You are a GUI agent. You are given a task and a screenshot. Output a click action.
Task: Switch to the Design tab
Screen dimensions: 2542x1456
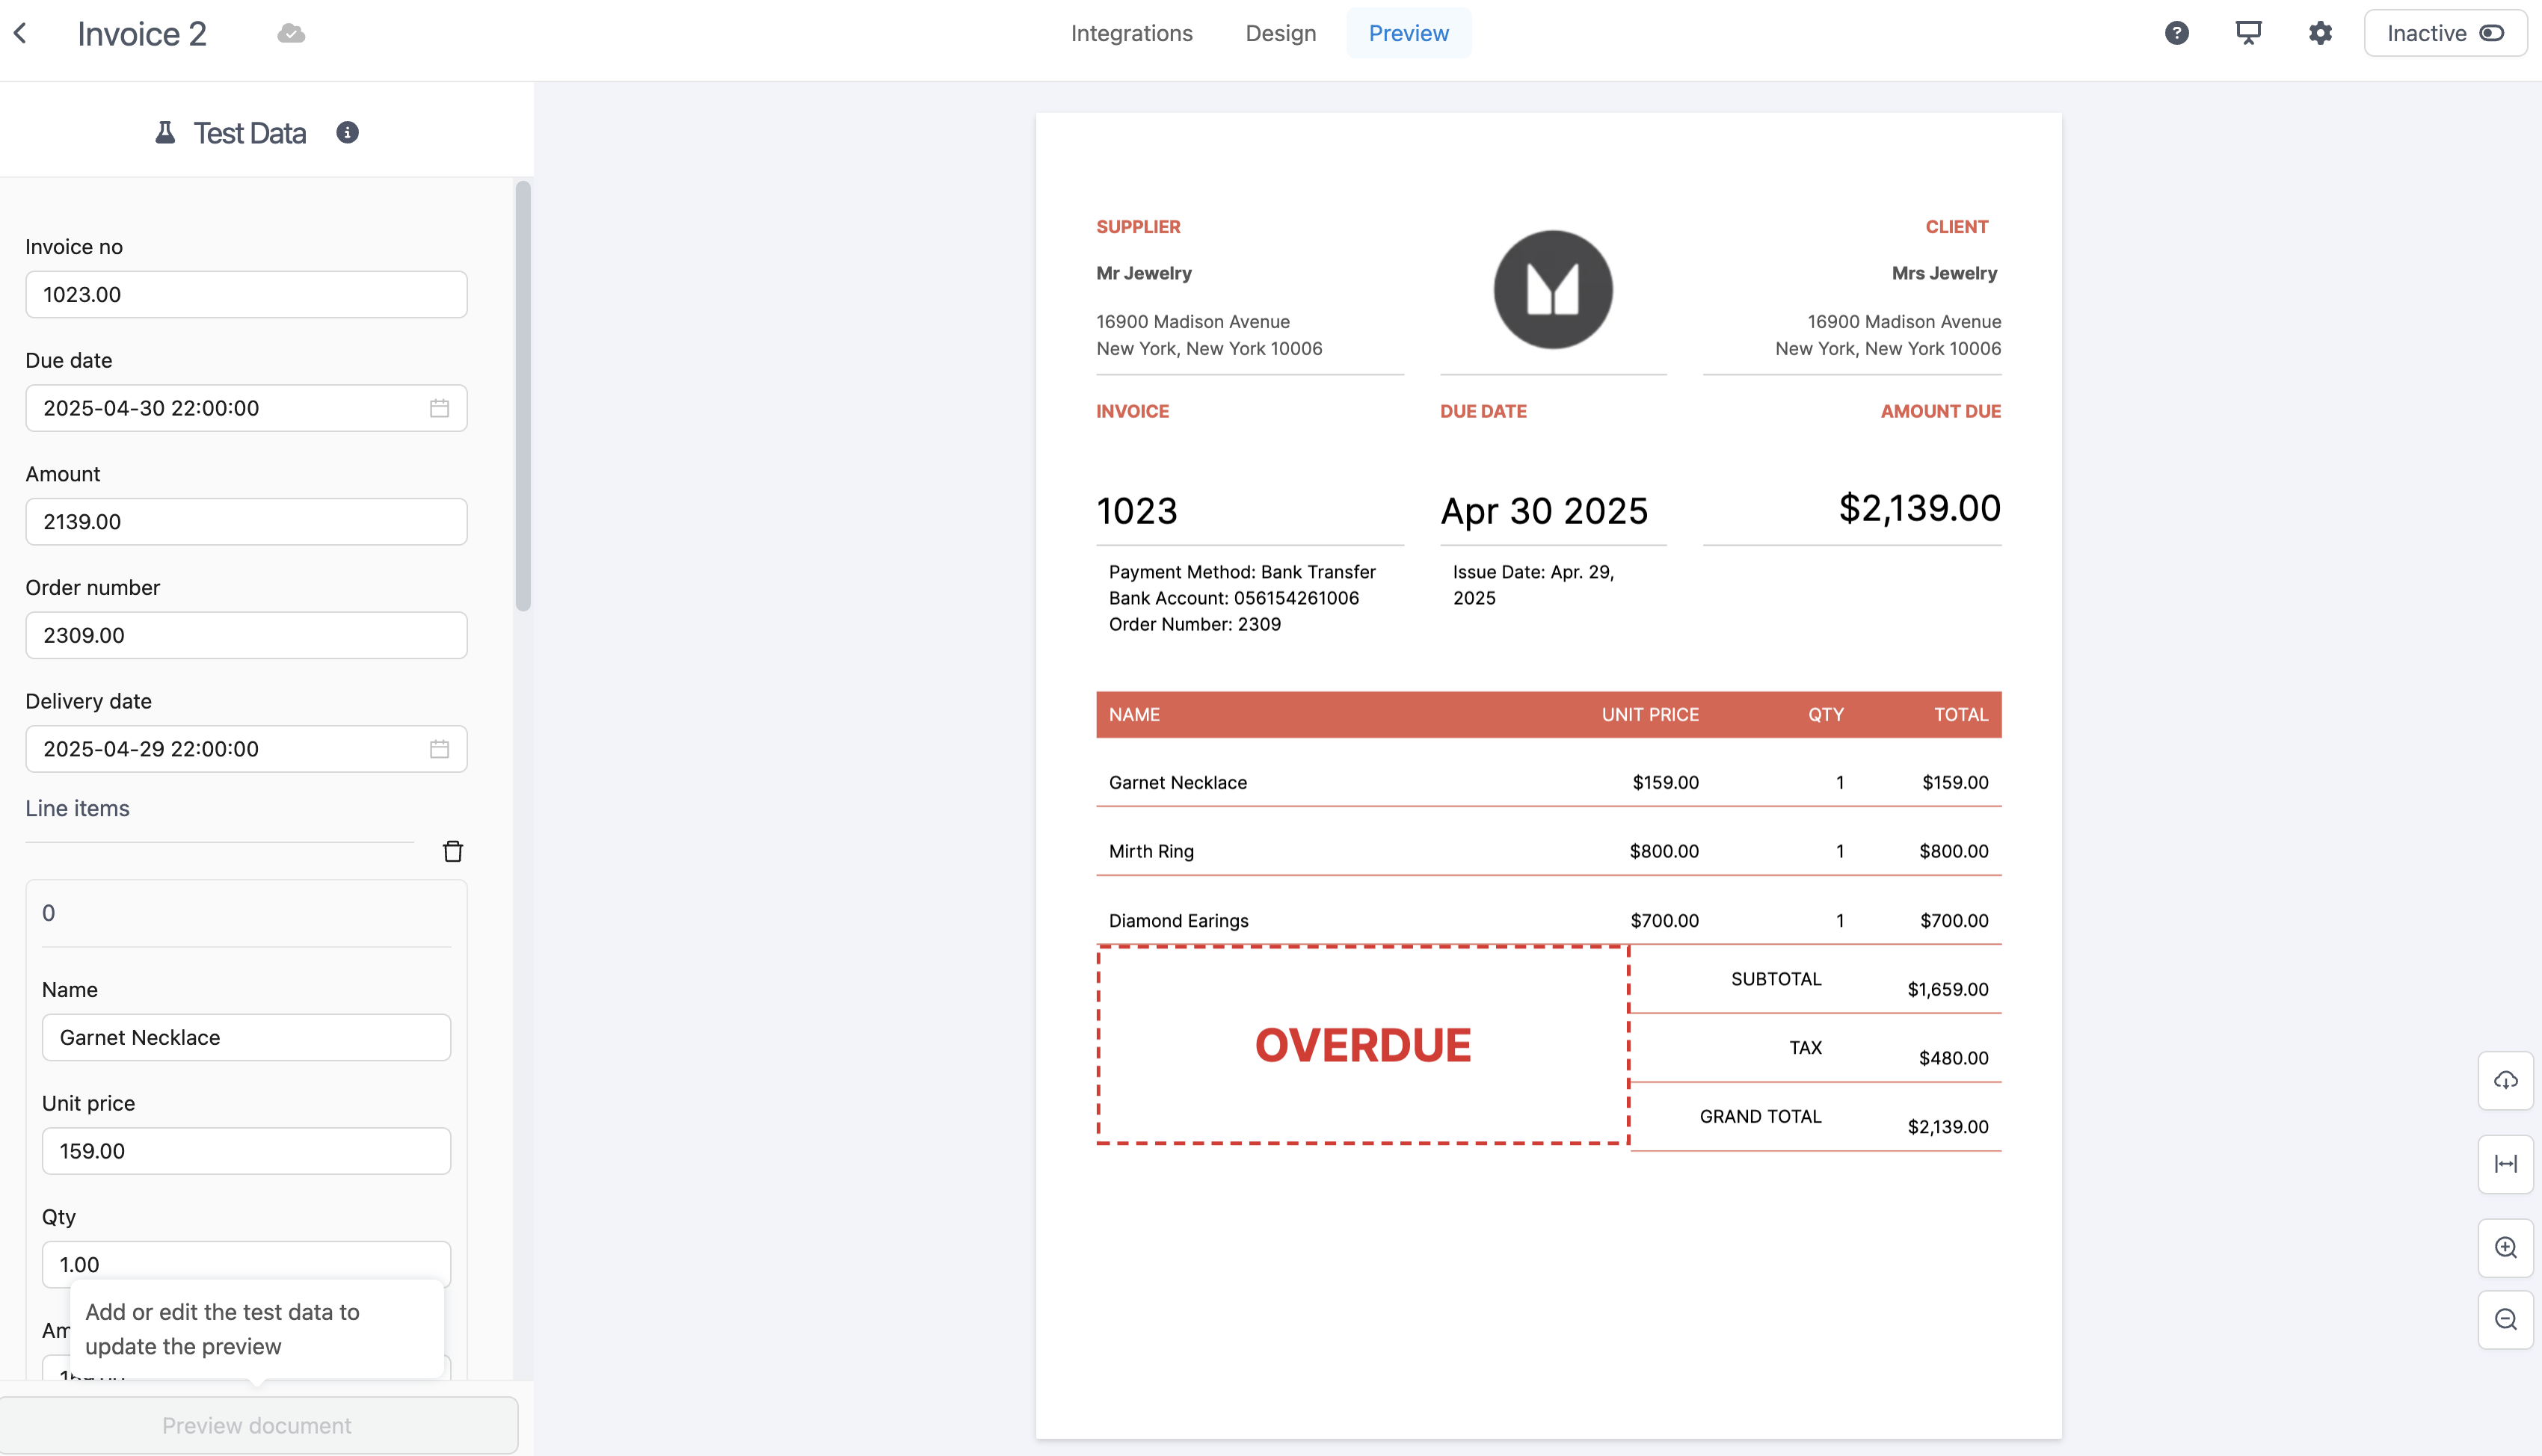pos(1280,33)
